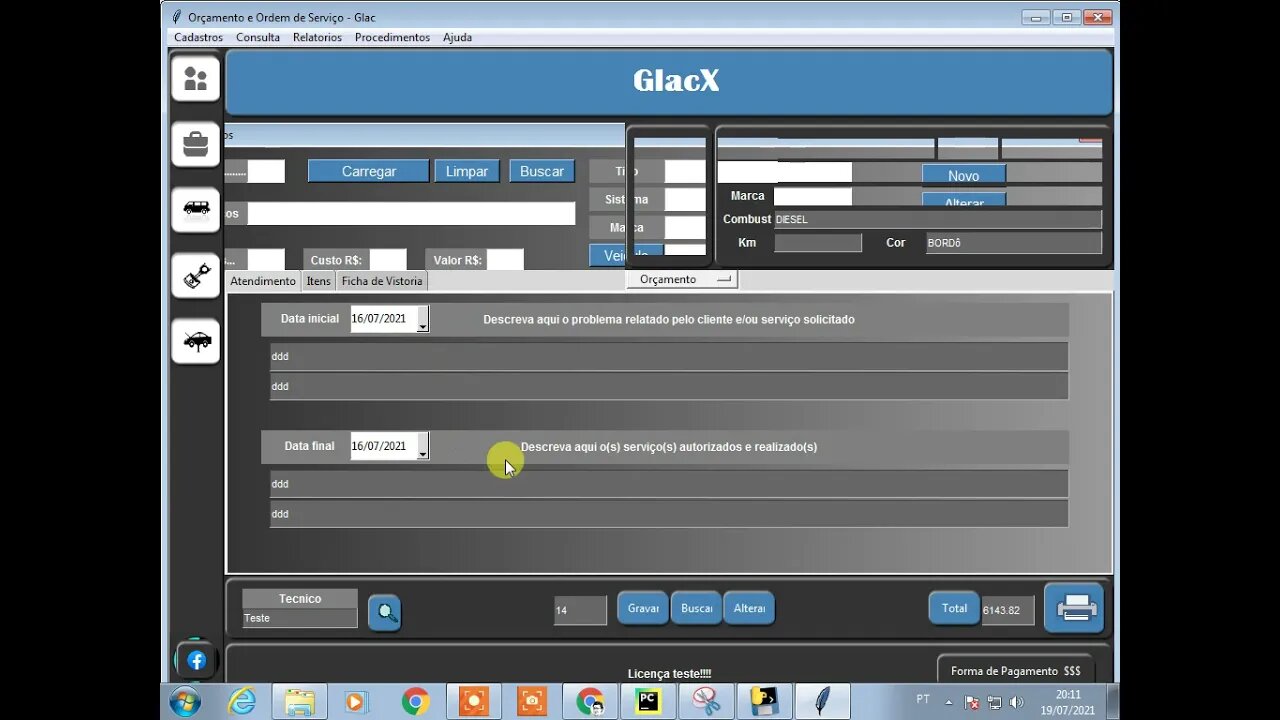
Task: Click second authorized services line field
Action: click(669, 514)
